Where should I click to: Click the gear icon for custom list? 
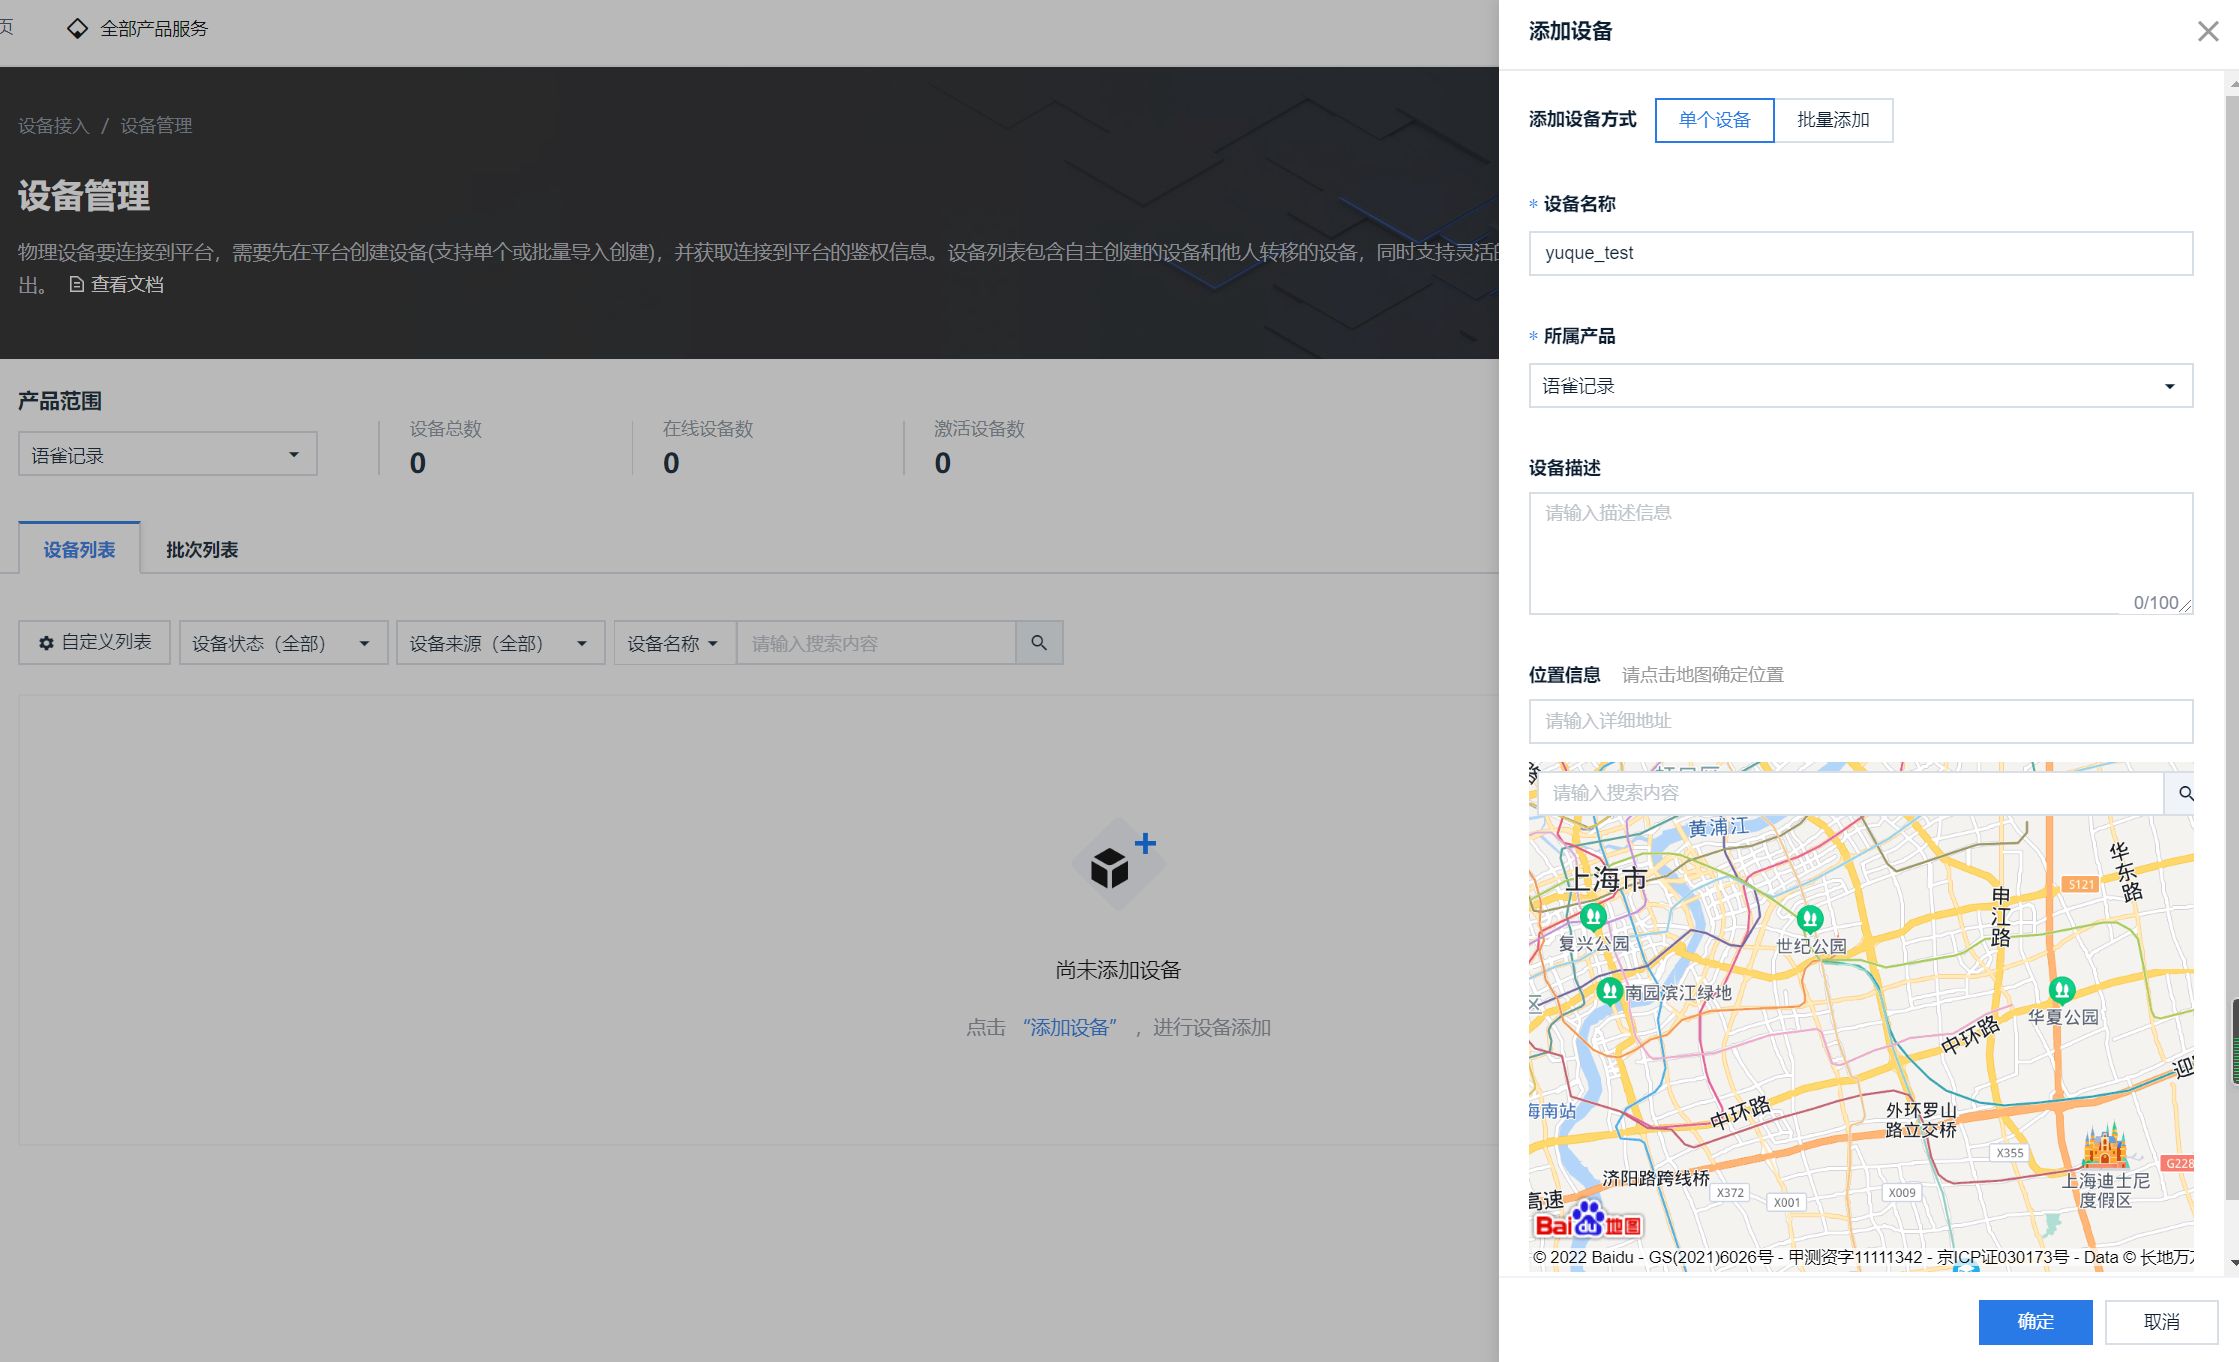46,643
